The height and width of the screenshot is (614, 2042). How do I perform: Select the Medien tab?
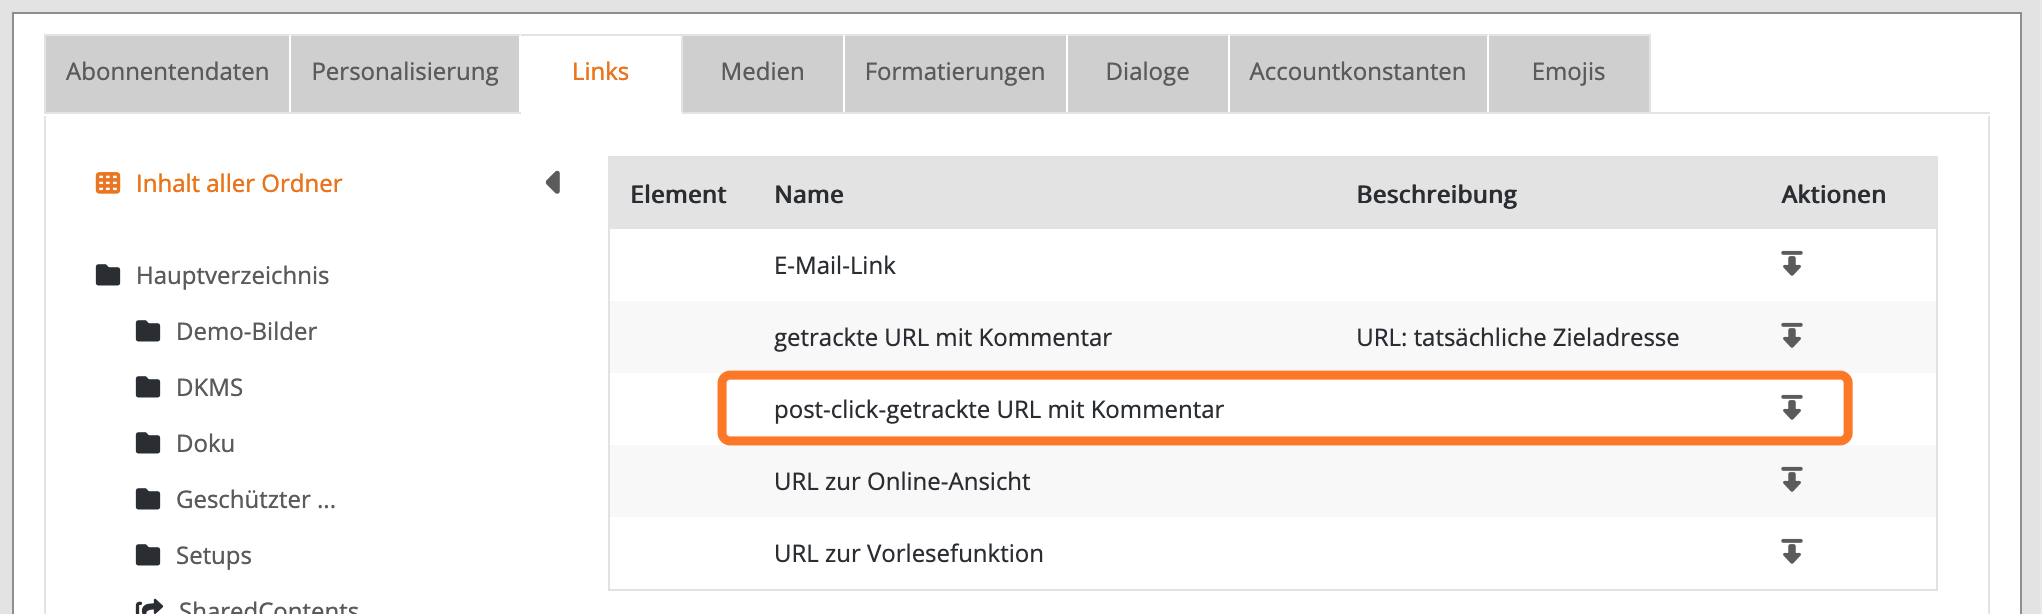coord(762,72)
